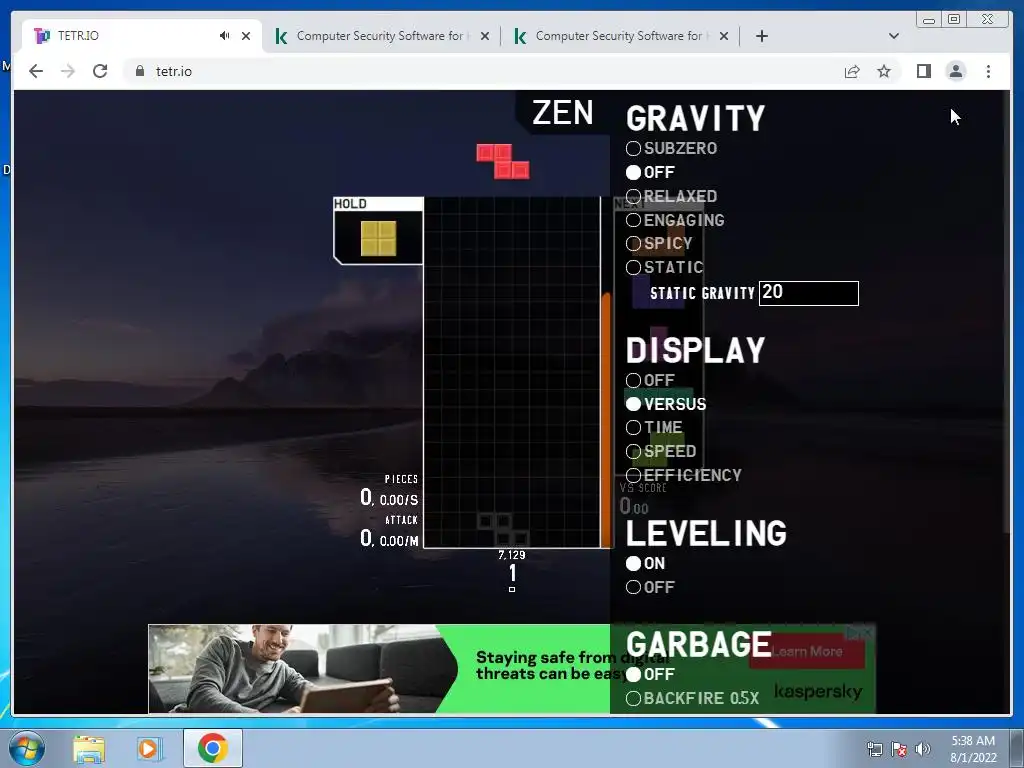This screenshot has height=768, width=1024.
Task: Select Speed display mode
Action: click(661, 451)
